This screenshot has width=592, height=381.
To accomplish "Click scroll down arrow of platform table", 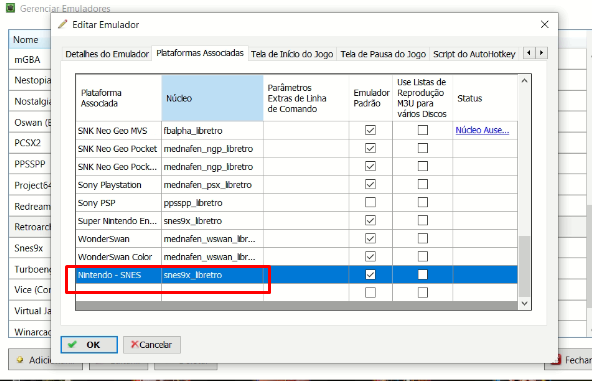I will (524, 304).
